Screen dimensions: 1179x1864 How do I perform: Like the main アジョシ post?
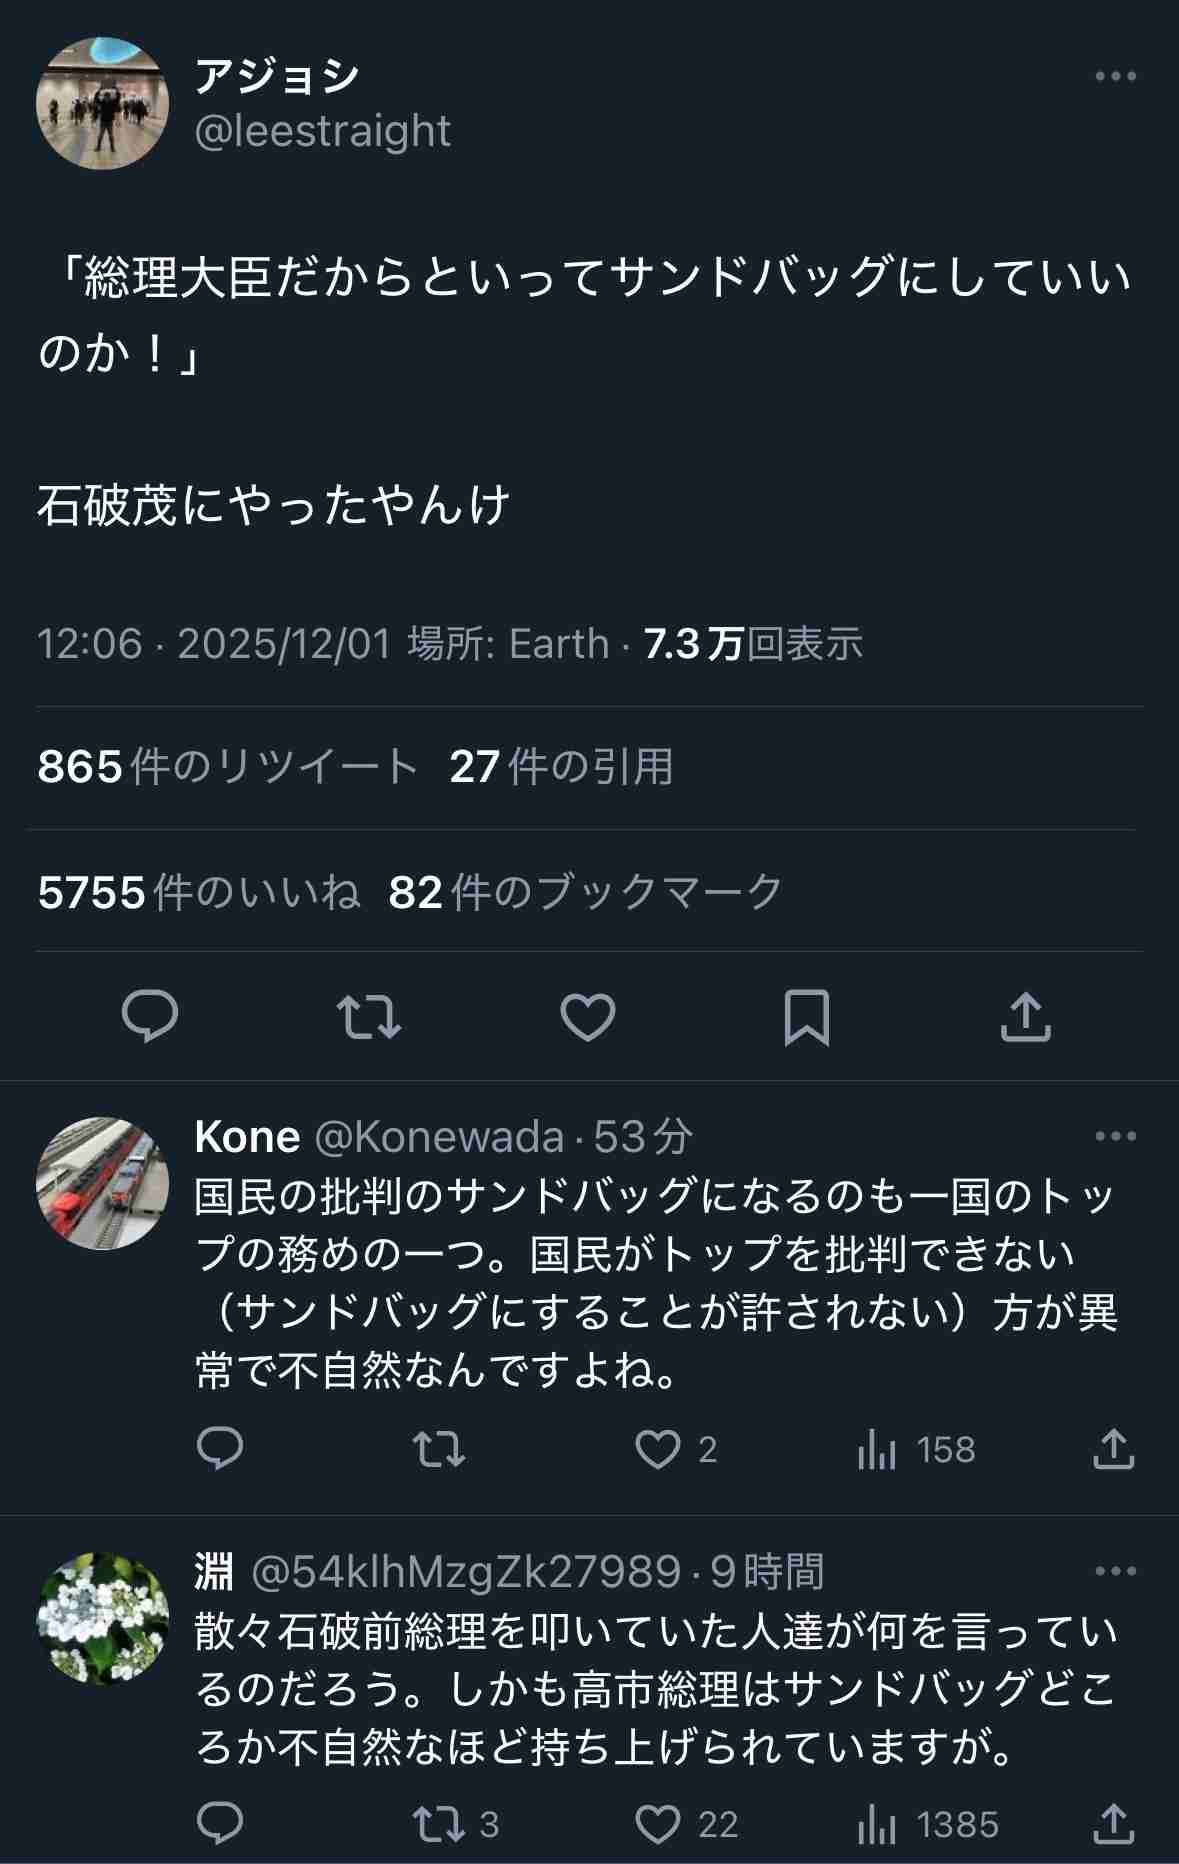pos(587,1017)
